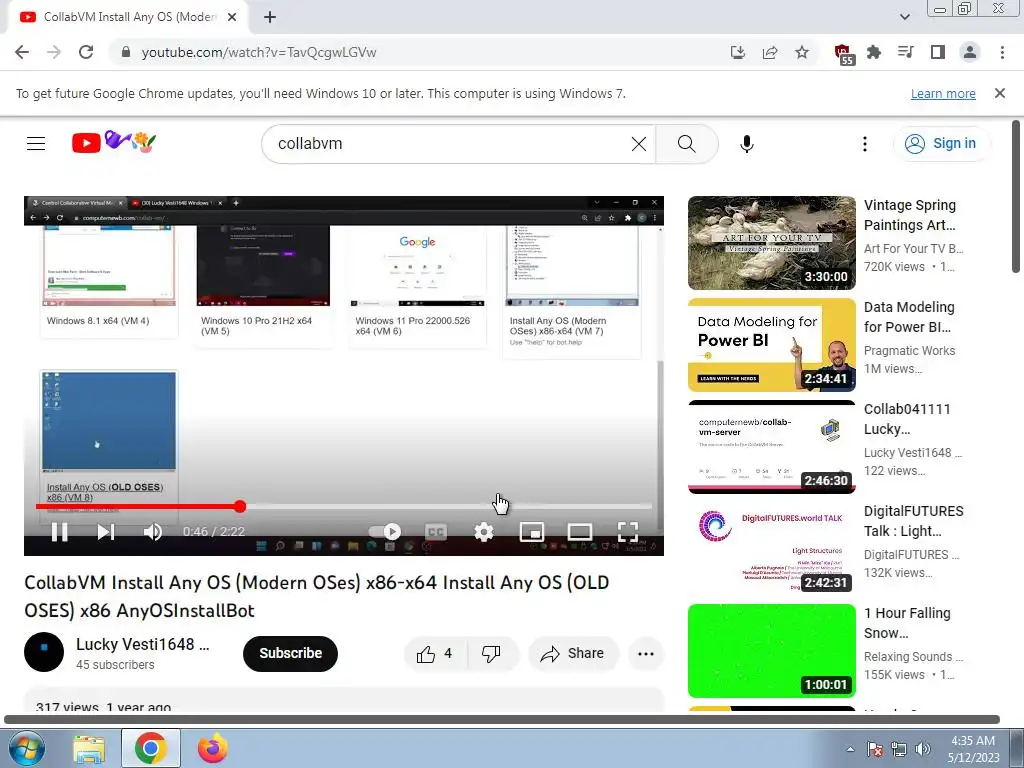
Task: Open ad blocker extension with 55 badge
Action: pos(844,54)
